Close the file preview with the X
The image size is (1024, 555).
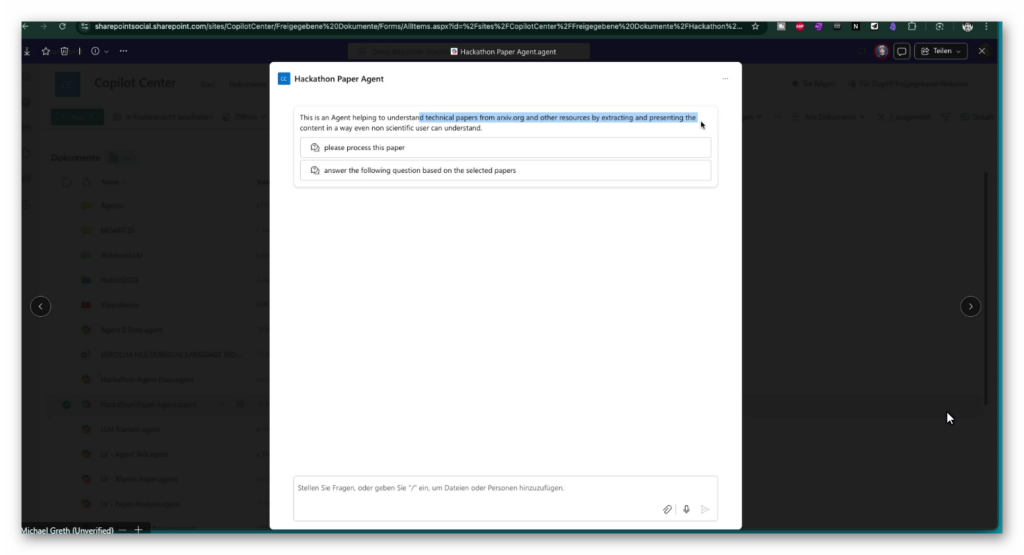point(982,51)
